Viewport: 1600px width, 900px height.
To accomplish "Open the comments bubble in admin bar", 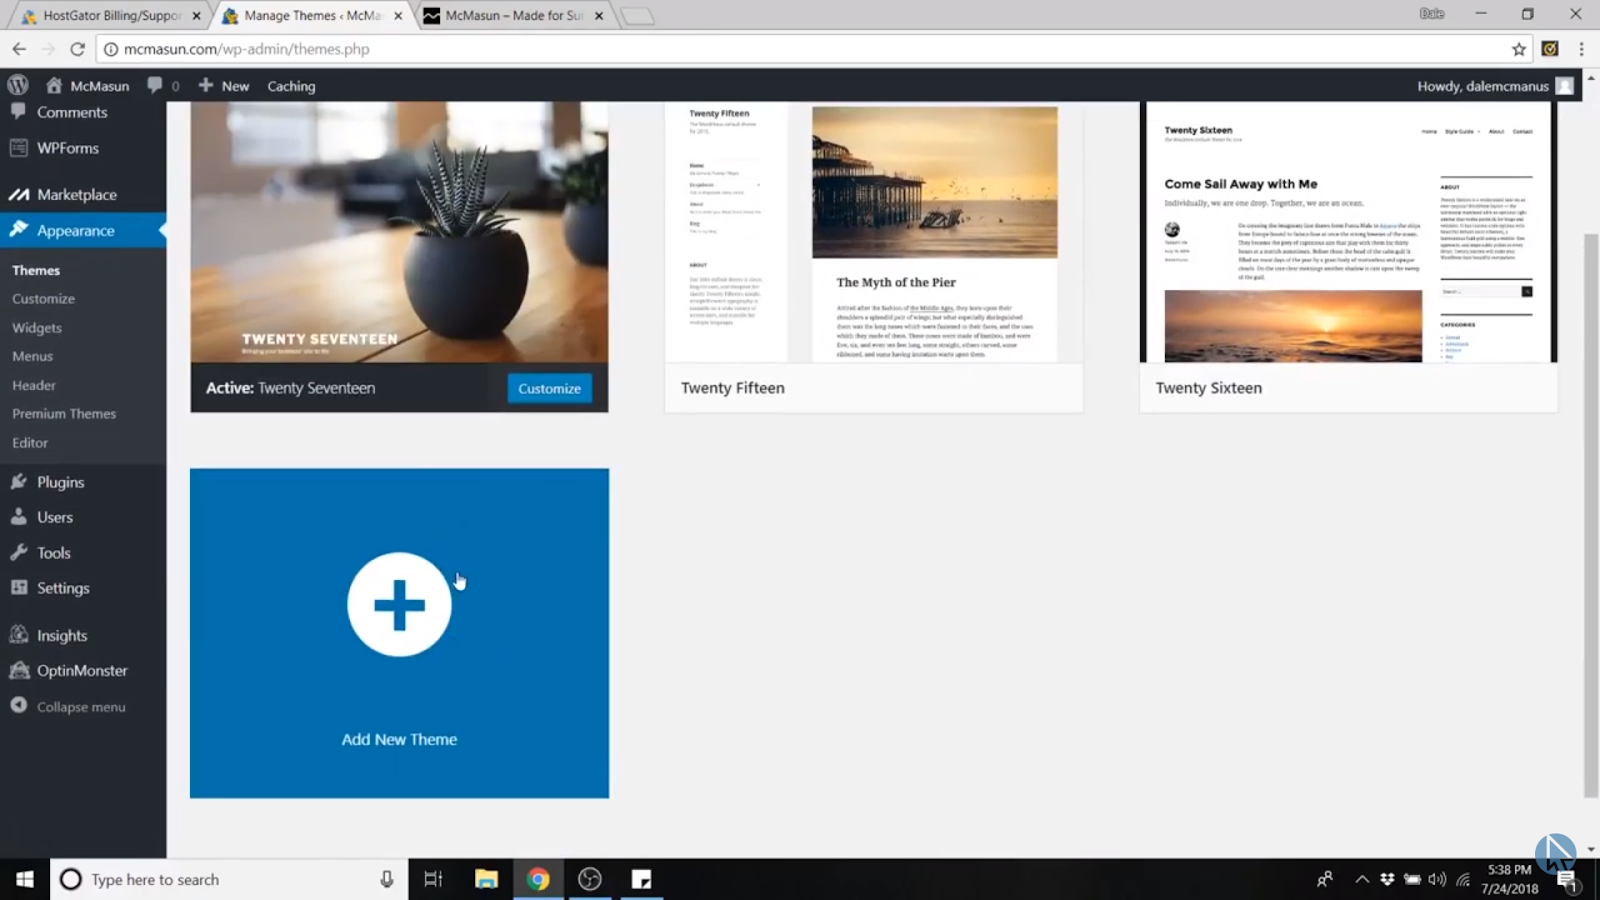I will tap(155, 85).
